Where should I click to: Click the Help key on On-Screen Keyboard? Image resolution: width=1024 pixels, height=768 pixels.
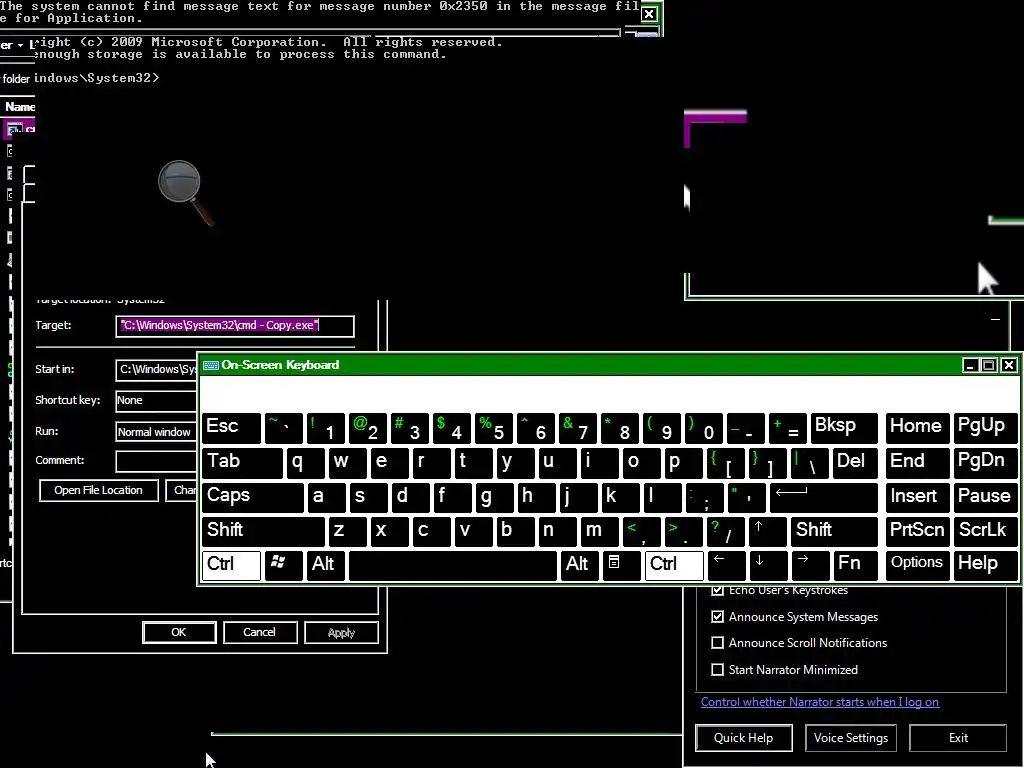[985, 565]
